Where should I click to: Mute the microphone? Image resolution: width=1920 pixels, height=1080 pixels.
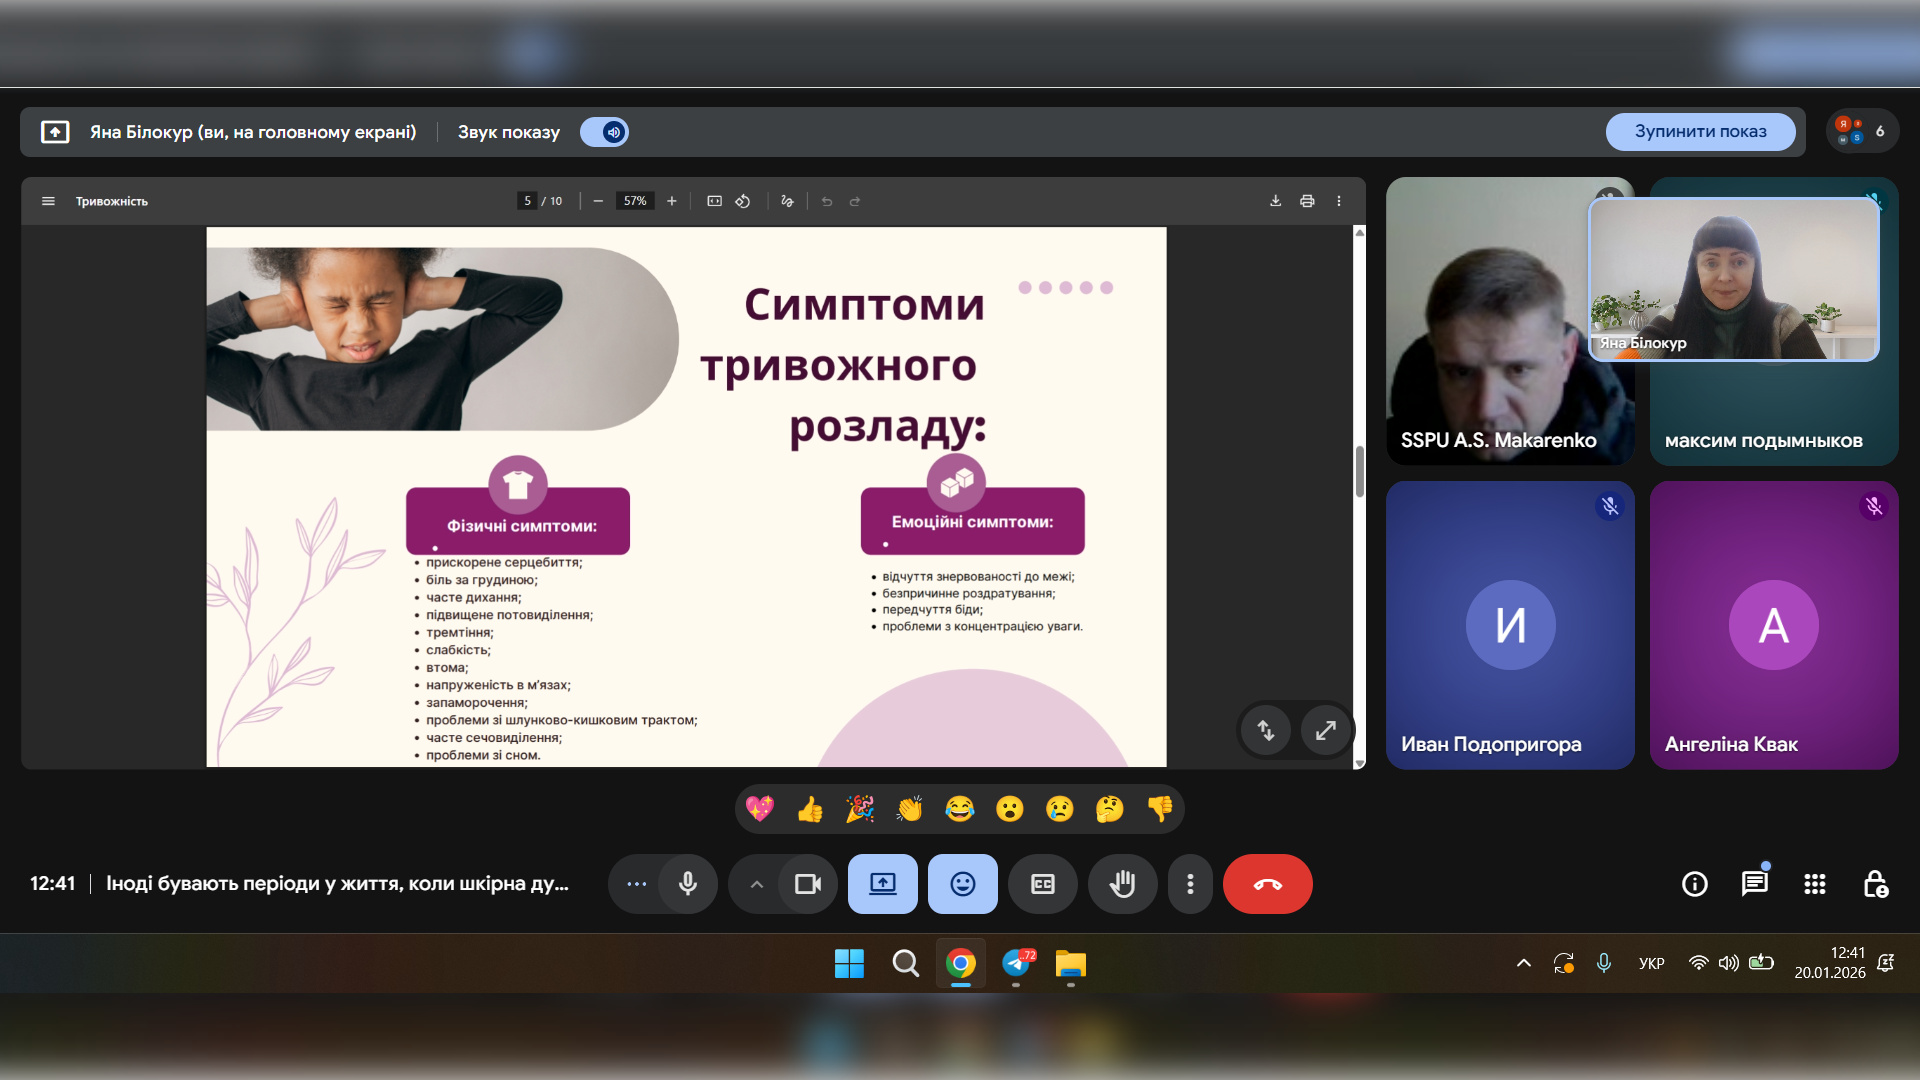(x=688, y=884)
